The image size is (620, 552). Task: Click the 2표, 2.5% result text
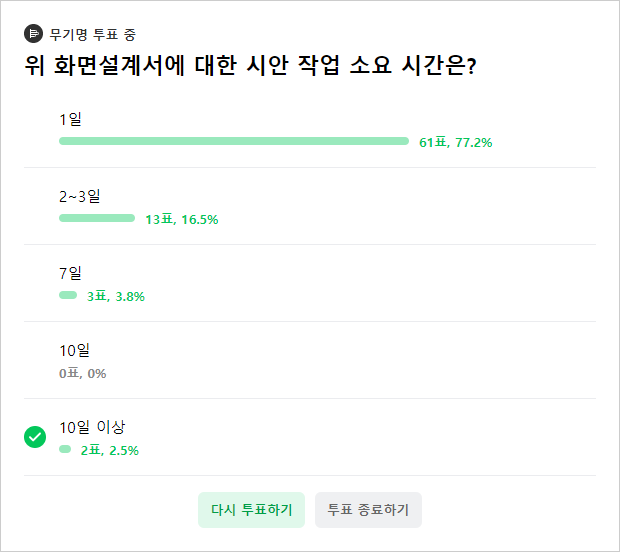(110, 451)
